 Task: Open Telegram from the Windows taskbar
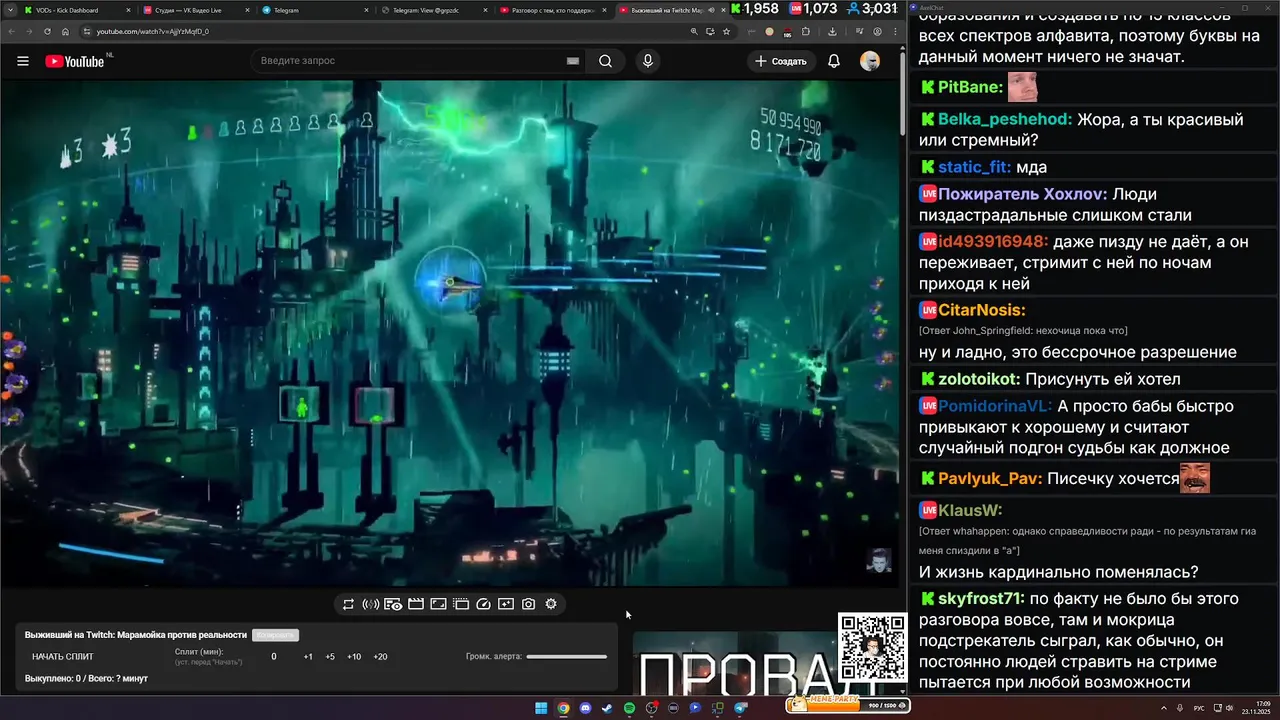pos(740,708)
